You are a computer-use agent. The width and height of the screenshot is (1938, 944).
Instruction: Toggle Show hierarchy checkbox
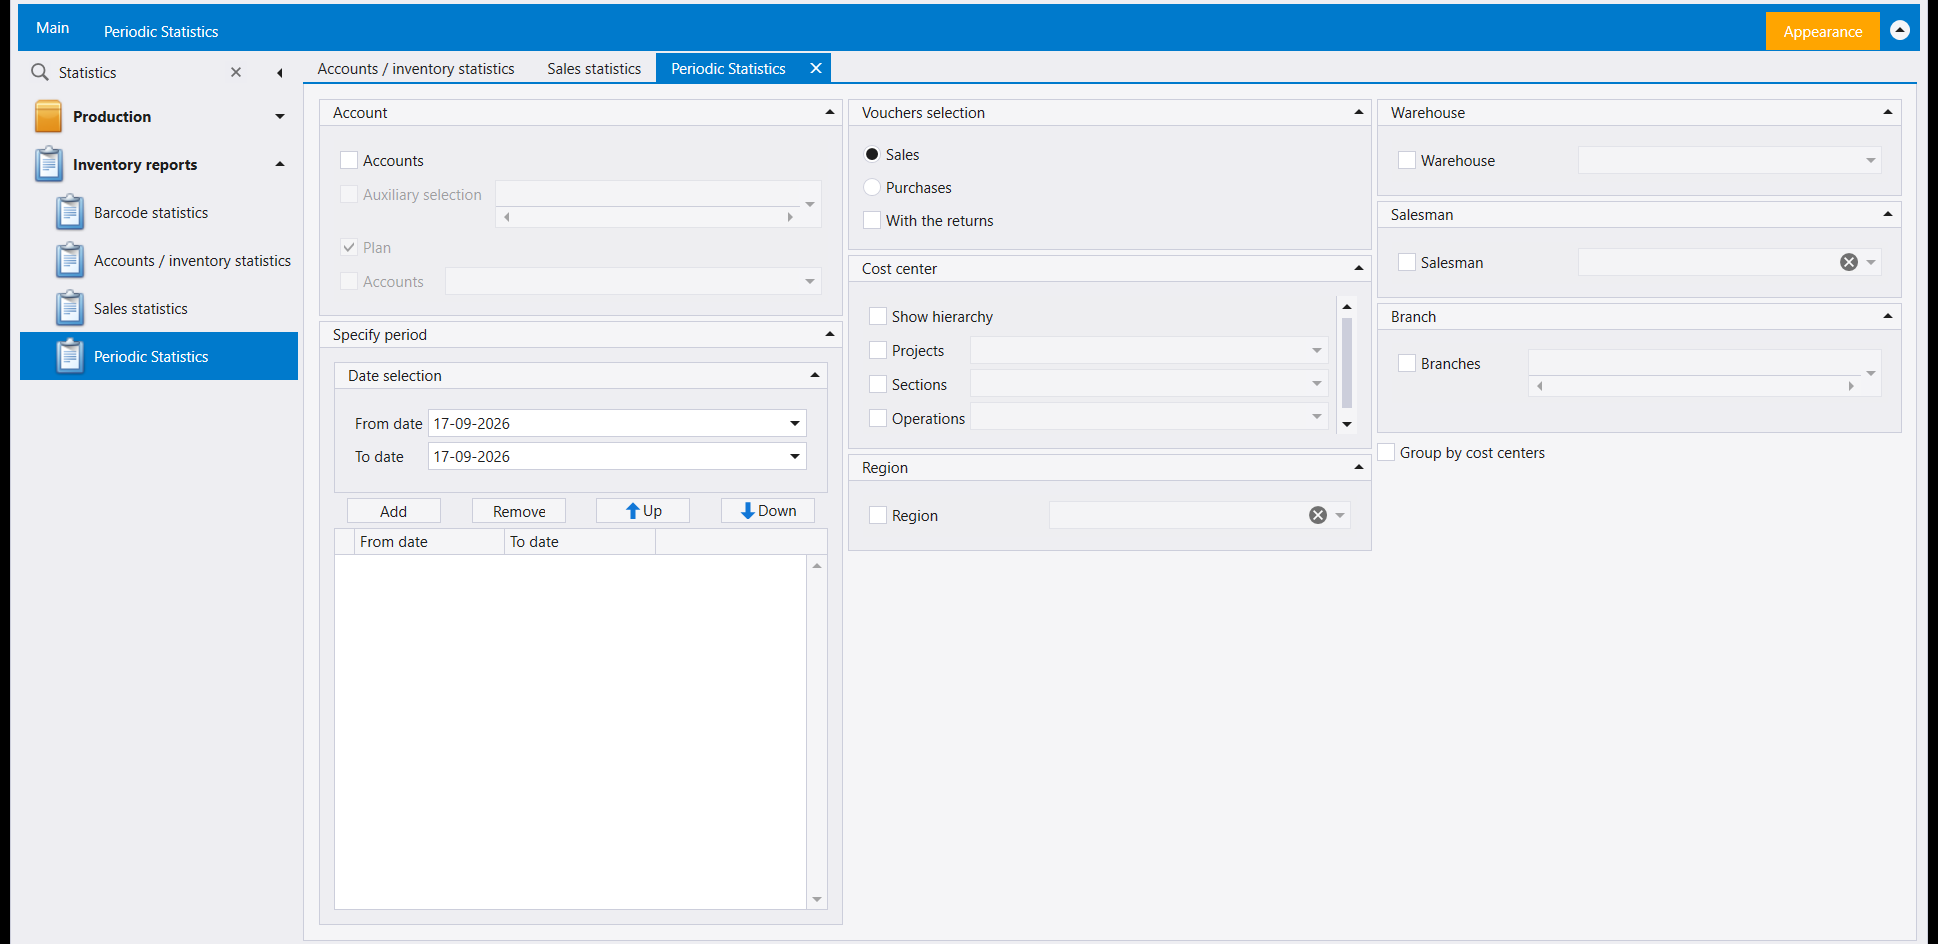[878, 316]
